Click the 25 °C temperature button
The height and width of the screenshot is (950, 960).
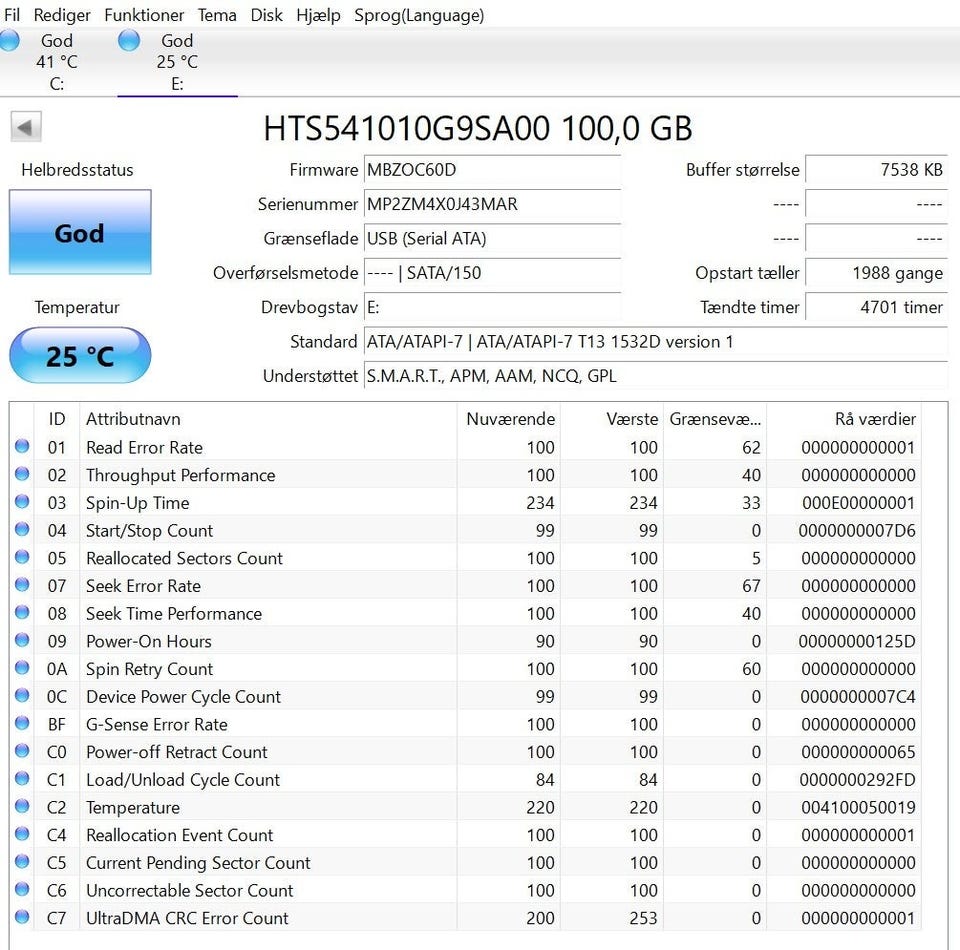pos(80,356)
